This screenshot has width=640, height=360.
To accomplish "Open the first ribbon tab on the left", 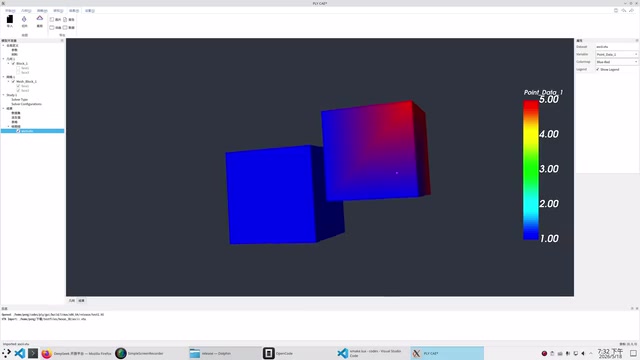I will tap(10, 11).
